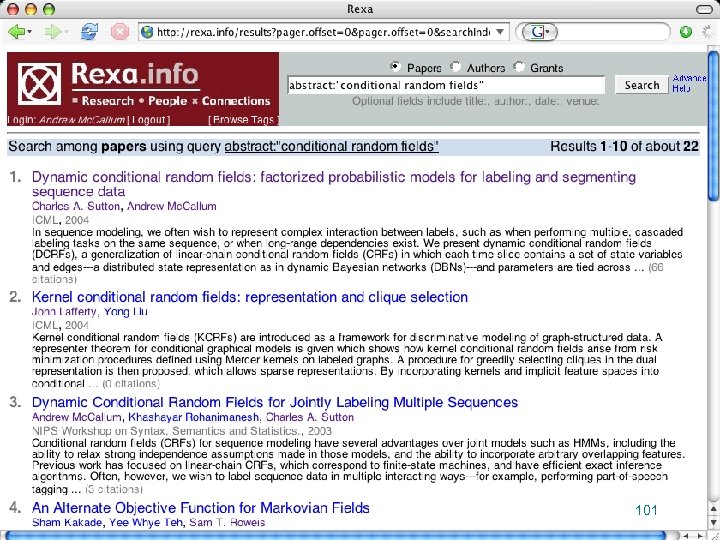Open the Help link
Viewport: 720px width, 540px height.
(681, 89)
